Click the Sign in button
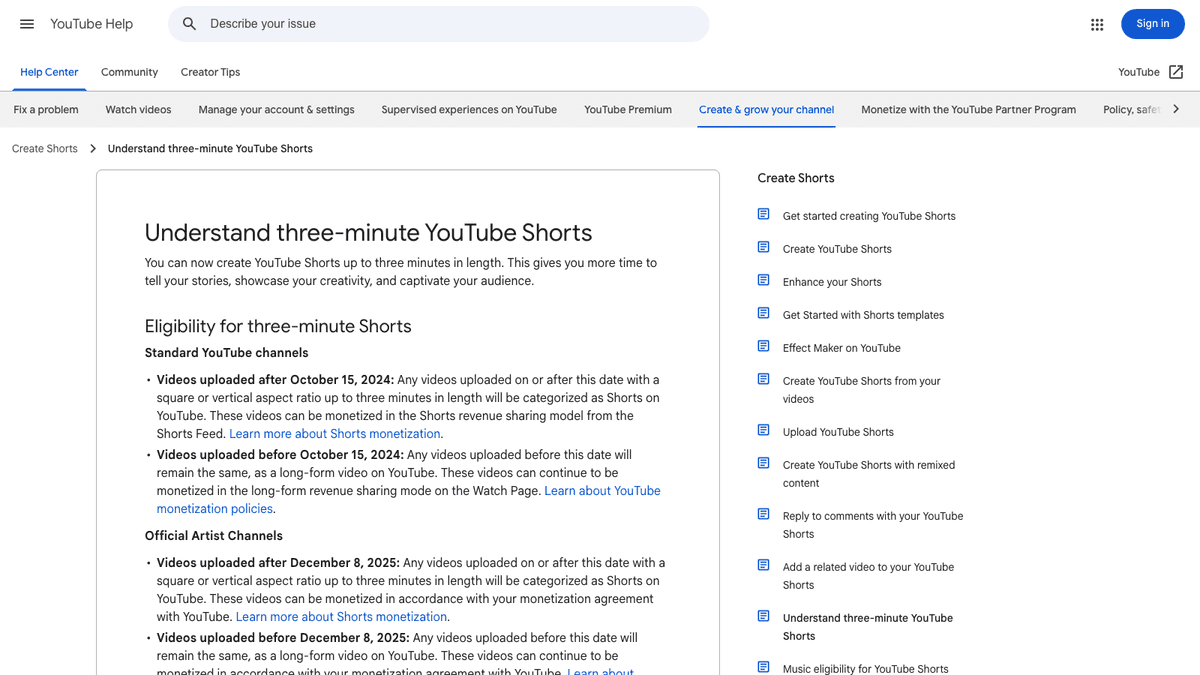 click(x=1152, y=24)
